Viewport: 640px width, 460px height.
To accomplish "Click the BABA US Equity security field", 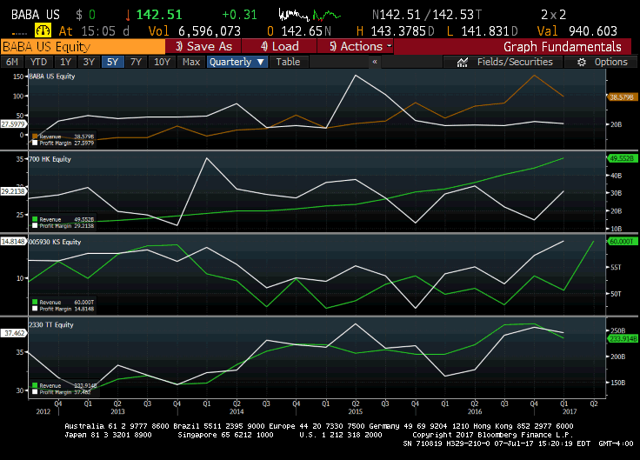I will [83, 47].
